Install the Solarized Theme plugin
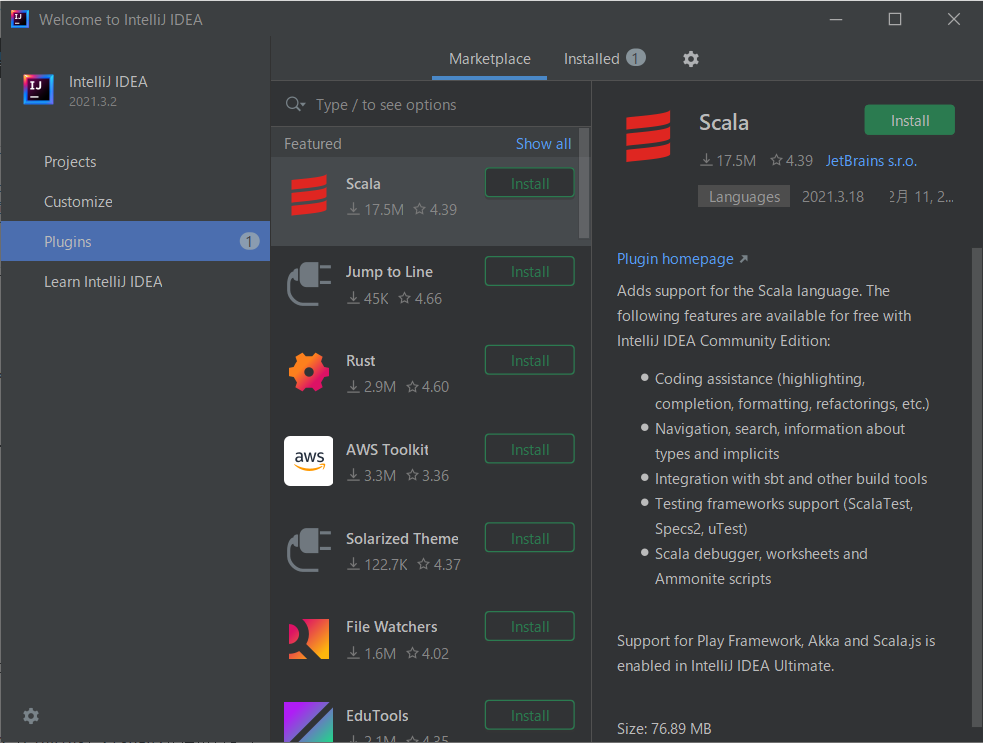Image resolution: width=983 pixels, height=743 pixels. tap(530, 538)
